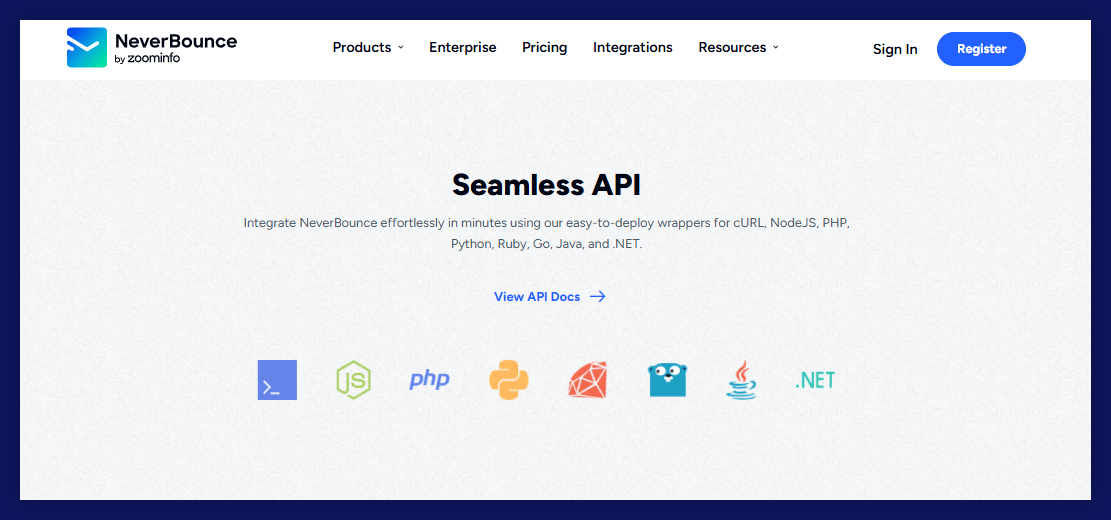Select the Python logo icon

tap(509, 380)
